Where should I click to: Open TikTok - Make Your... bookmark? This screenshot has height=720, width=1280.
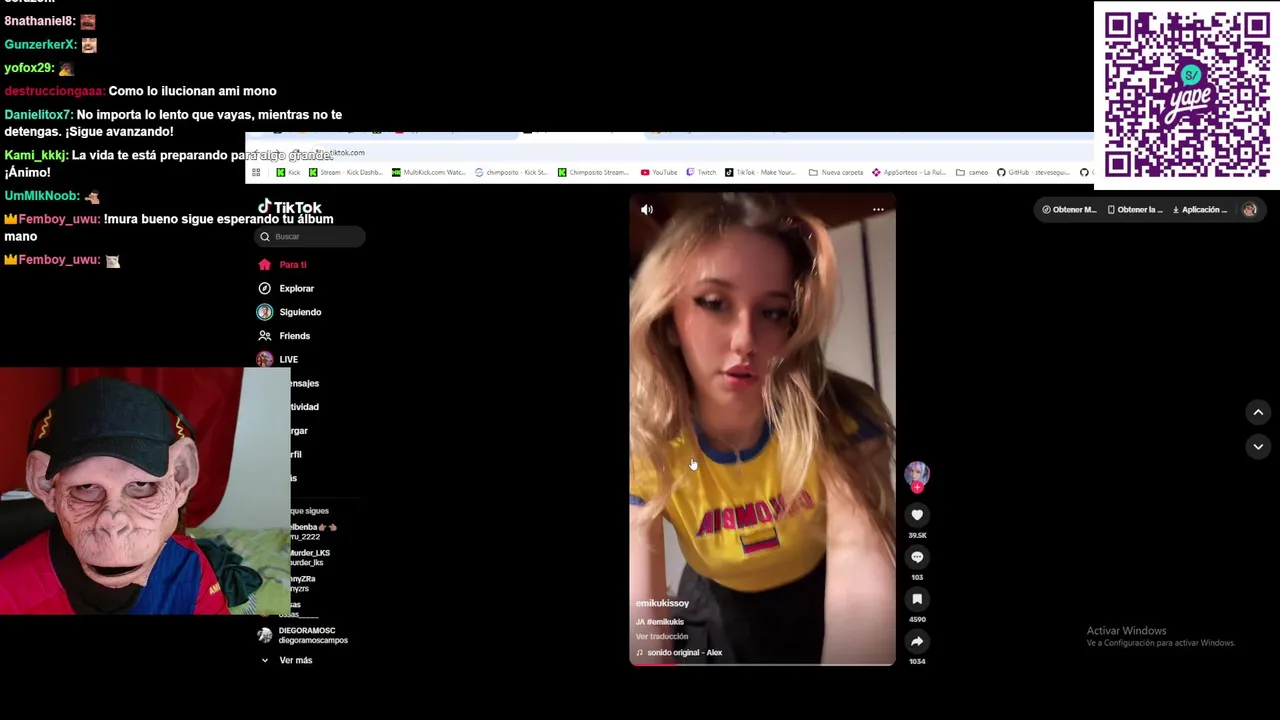pos(760,172)
